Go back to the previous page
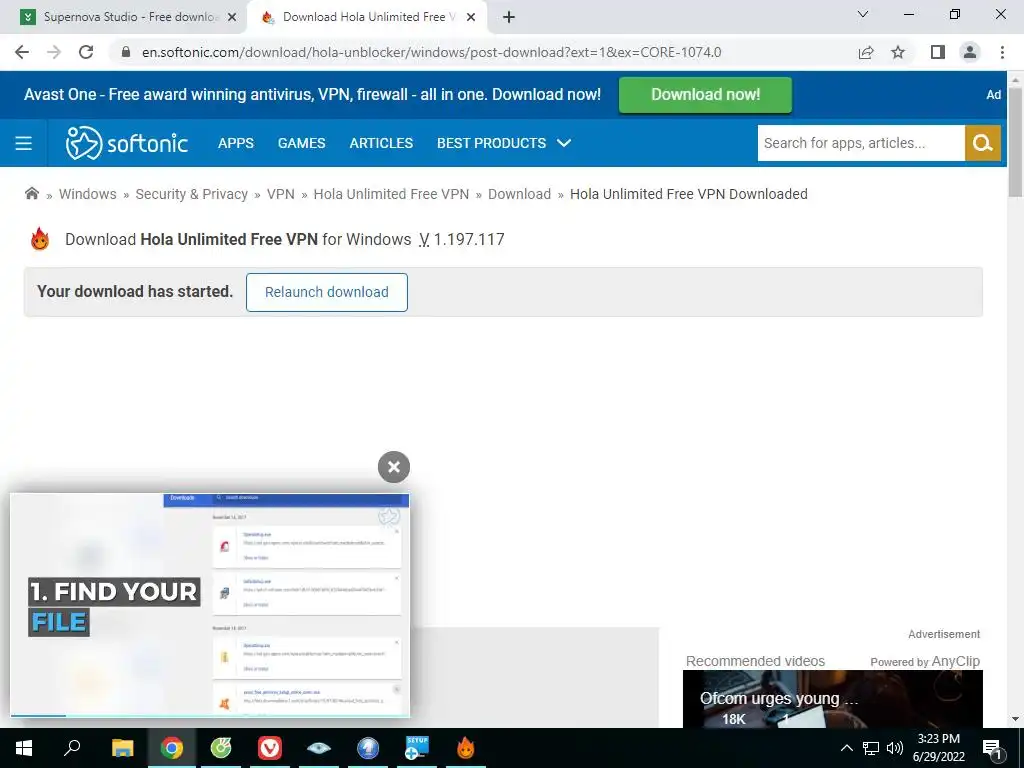 pos(22,52)
